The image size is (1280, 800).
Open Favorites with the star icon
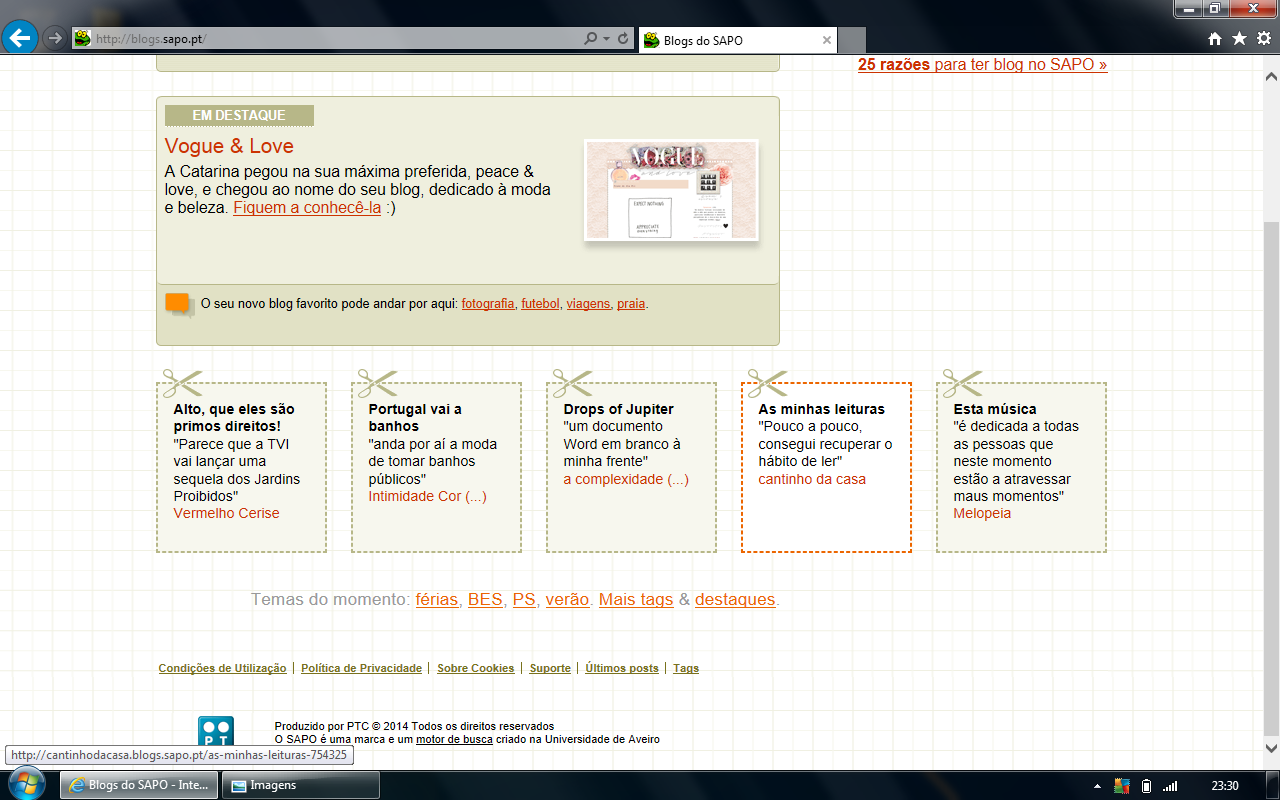pyautogui.click(x=1239, y=39)
